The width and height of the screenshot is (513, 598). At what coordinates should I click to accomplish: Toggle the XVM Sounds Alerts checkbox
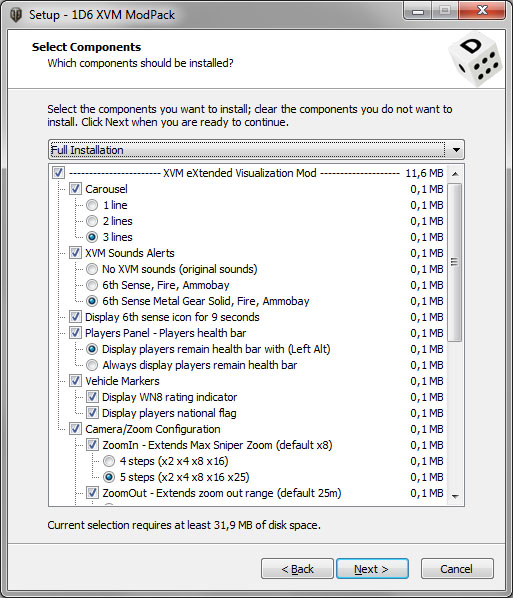click(x=75, y=253)
